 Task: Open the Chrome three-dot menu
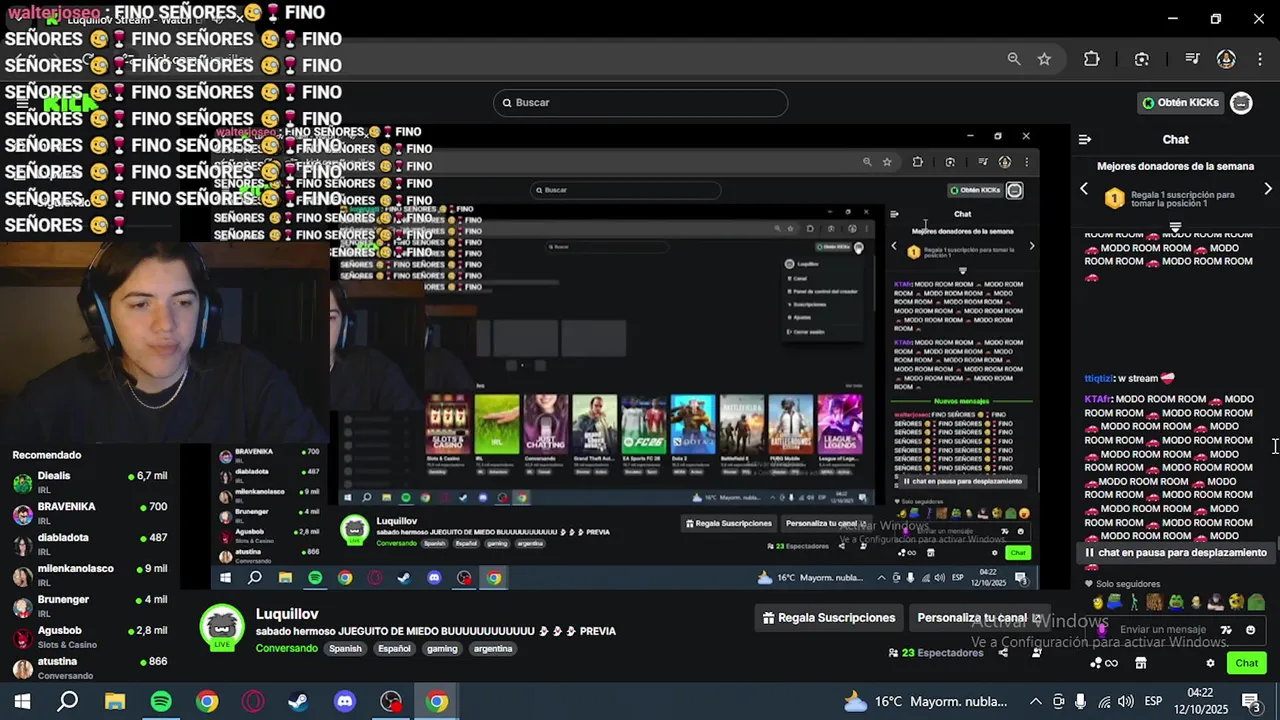[1258, 59]
